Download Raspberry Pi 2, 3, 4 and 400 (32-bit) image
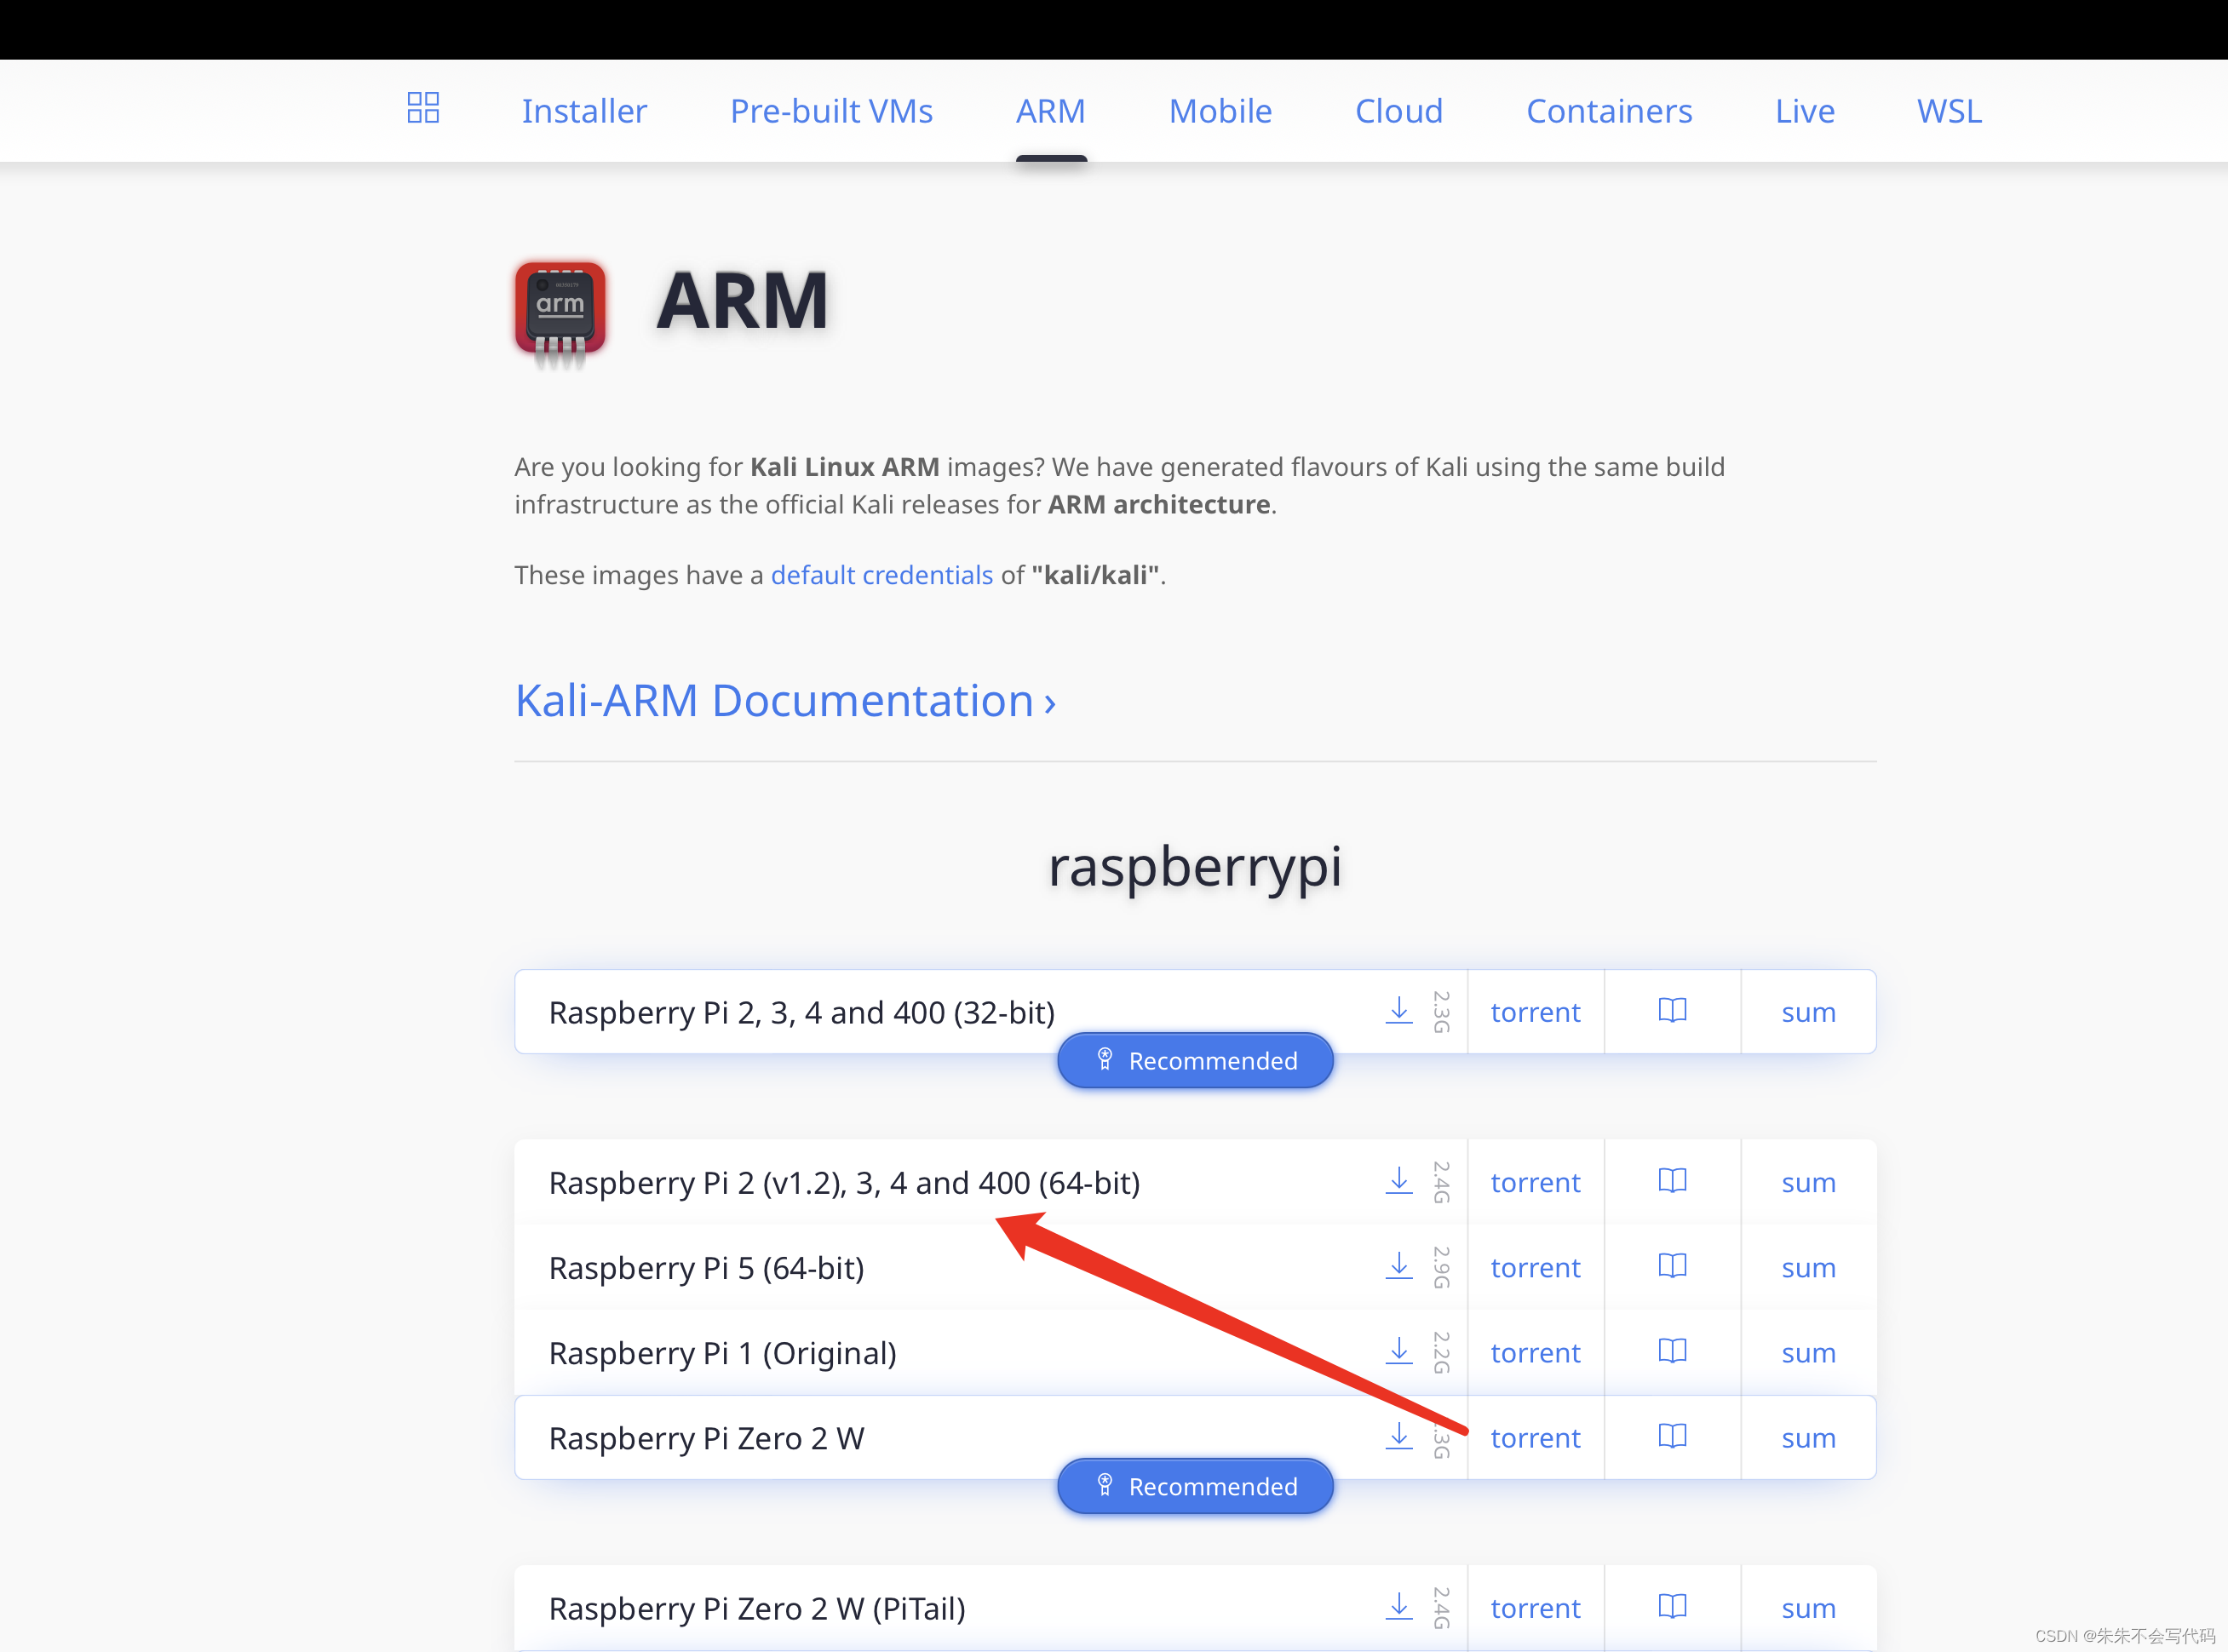 (1399, 1010)
